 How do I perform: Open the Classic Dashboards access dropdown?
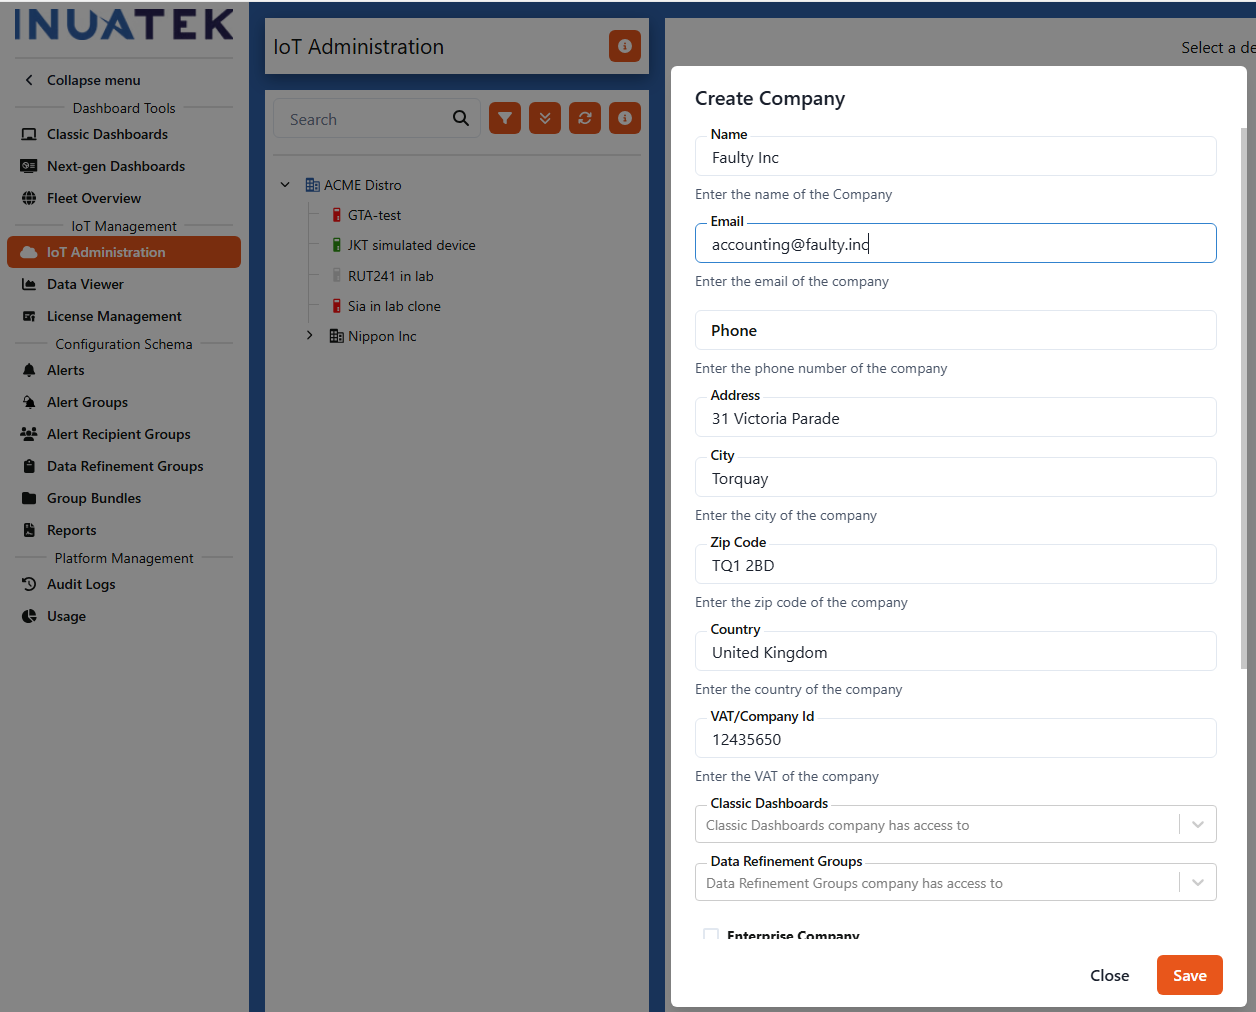click(1197, 824)
